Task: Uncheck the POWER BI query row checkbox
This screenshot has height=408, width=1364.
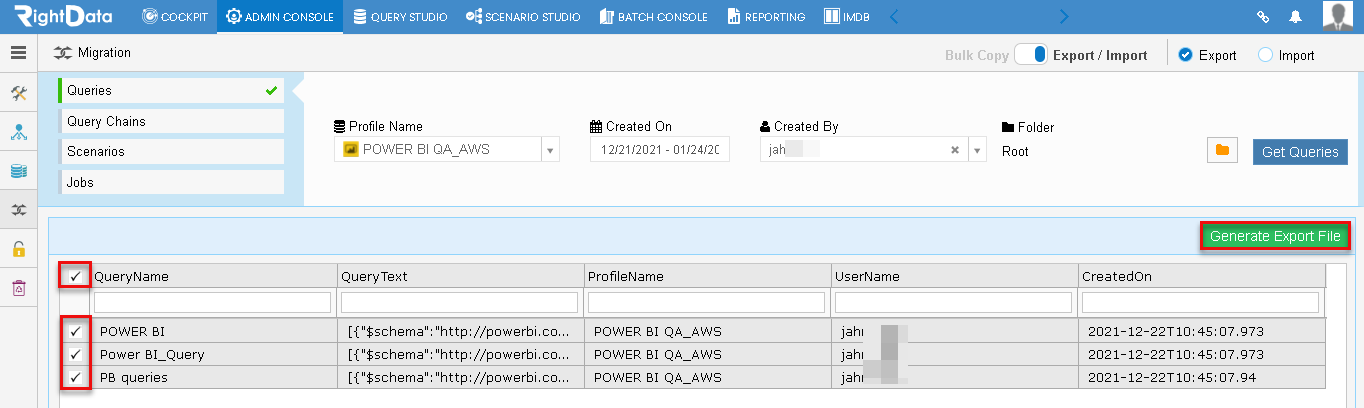Action: click(x=75, y=331)
